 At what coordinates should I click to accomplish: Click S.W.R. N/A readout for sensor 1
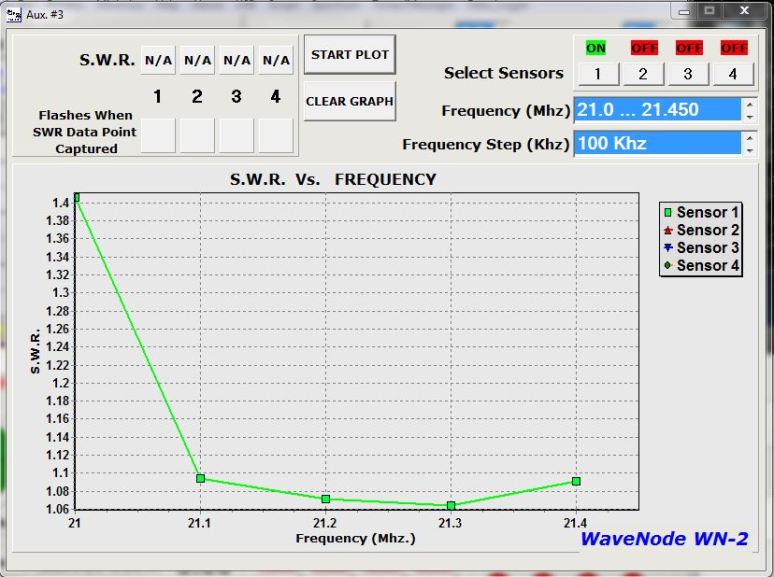click(158, 60)
